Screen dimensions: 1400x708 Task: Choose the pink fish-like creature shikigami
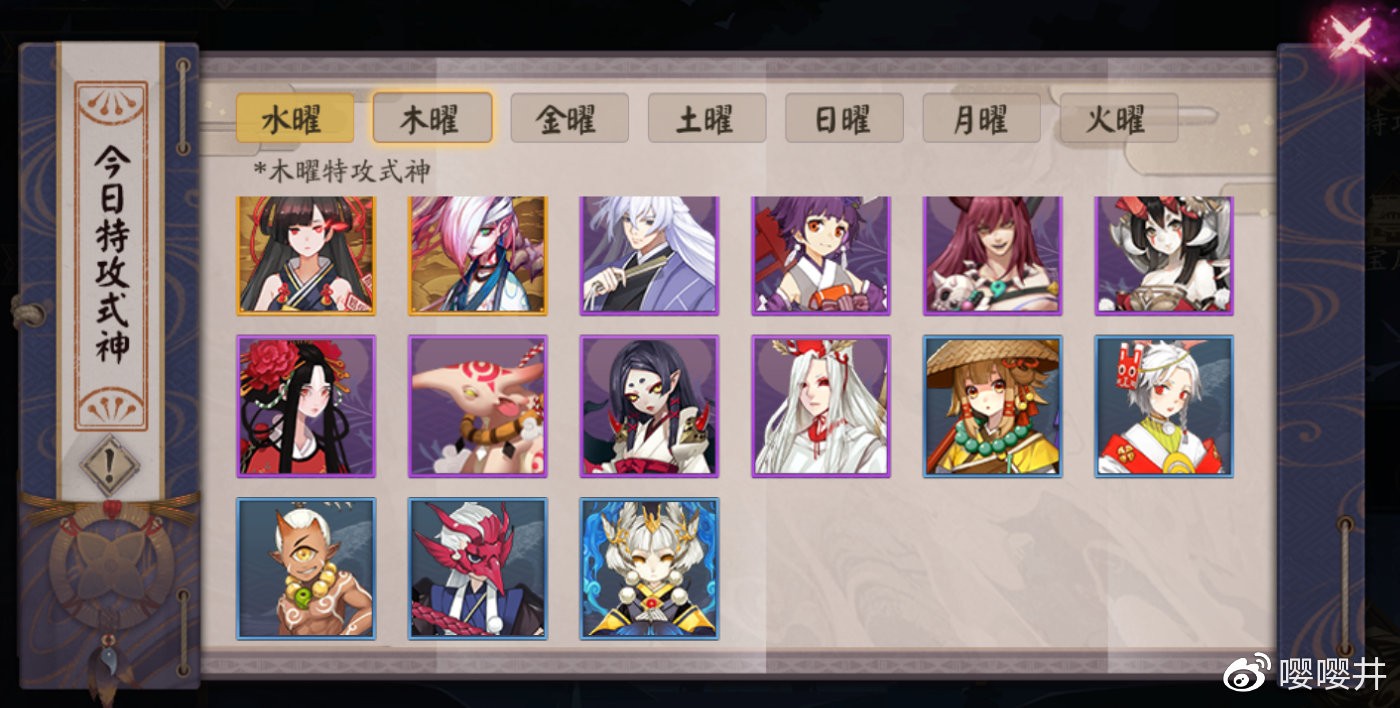coord(478,406)
